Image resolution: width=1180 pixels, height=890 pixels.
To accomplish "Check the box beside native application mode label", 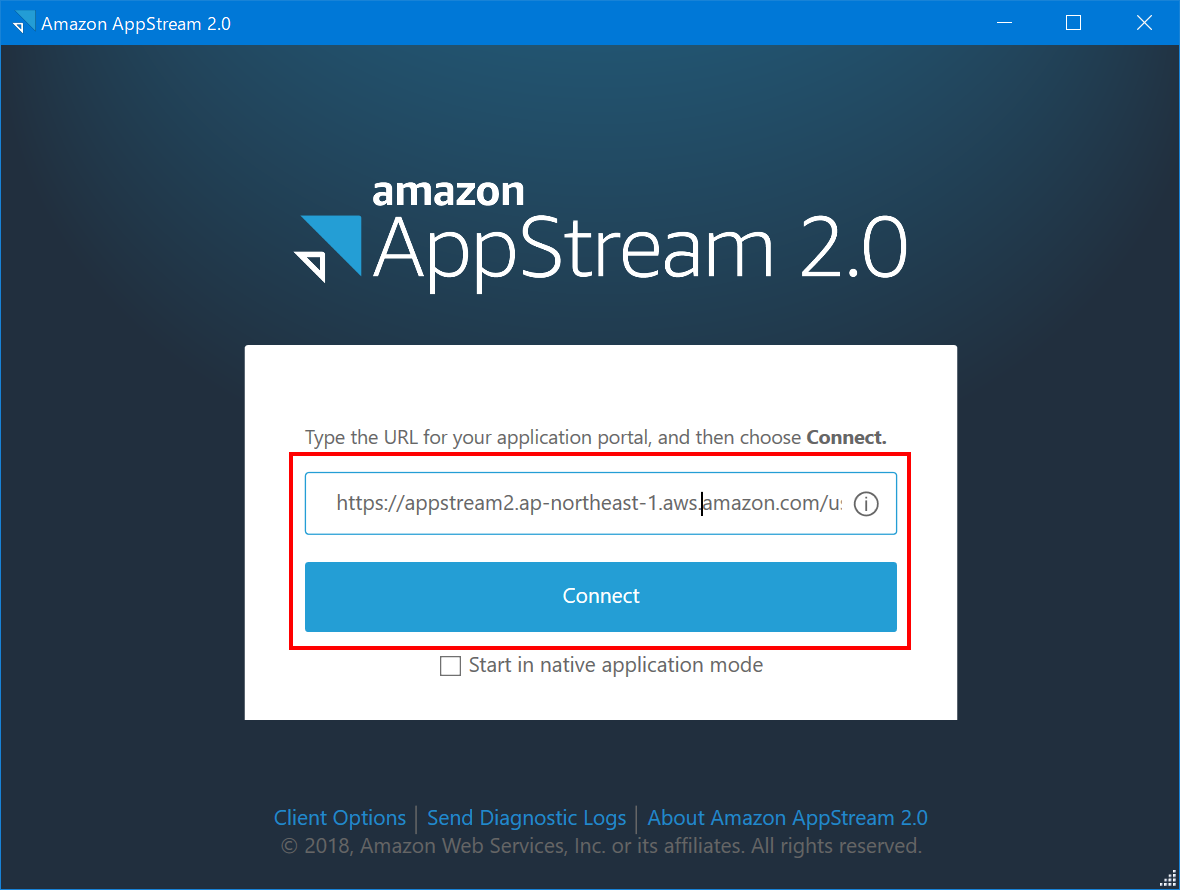I will (450, 665).
